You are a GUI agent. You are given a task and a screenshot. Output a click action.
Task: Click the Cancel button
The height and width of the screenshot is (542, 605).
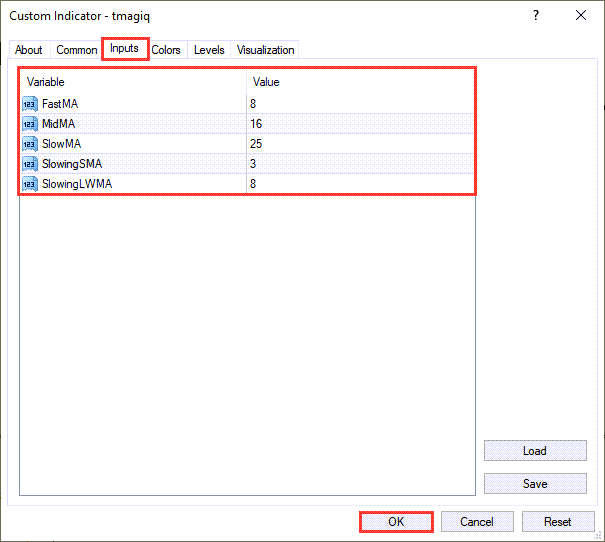pos(477,522)
